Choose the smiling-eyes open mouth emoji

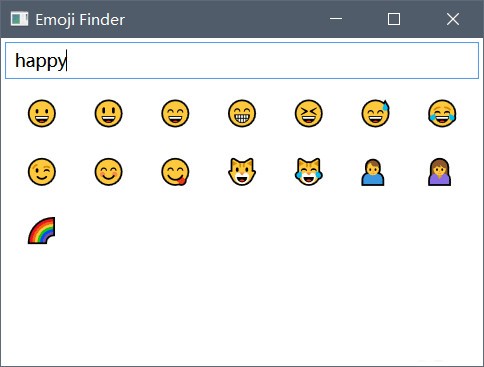[x=175, y=113]
